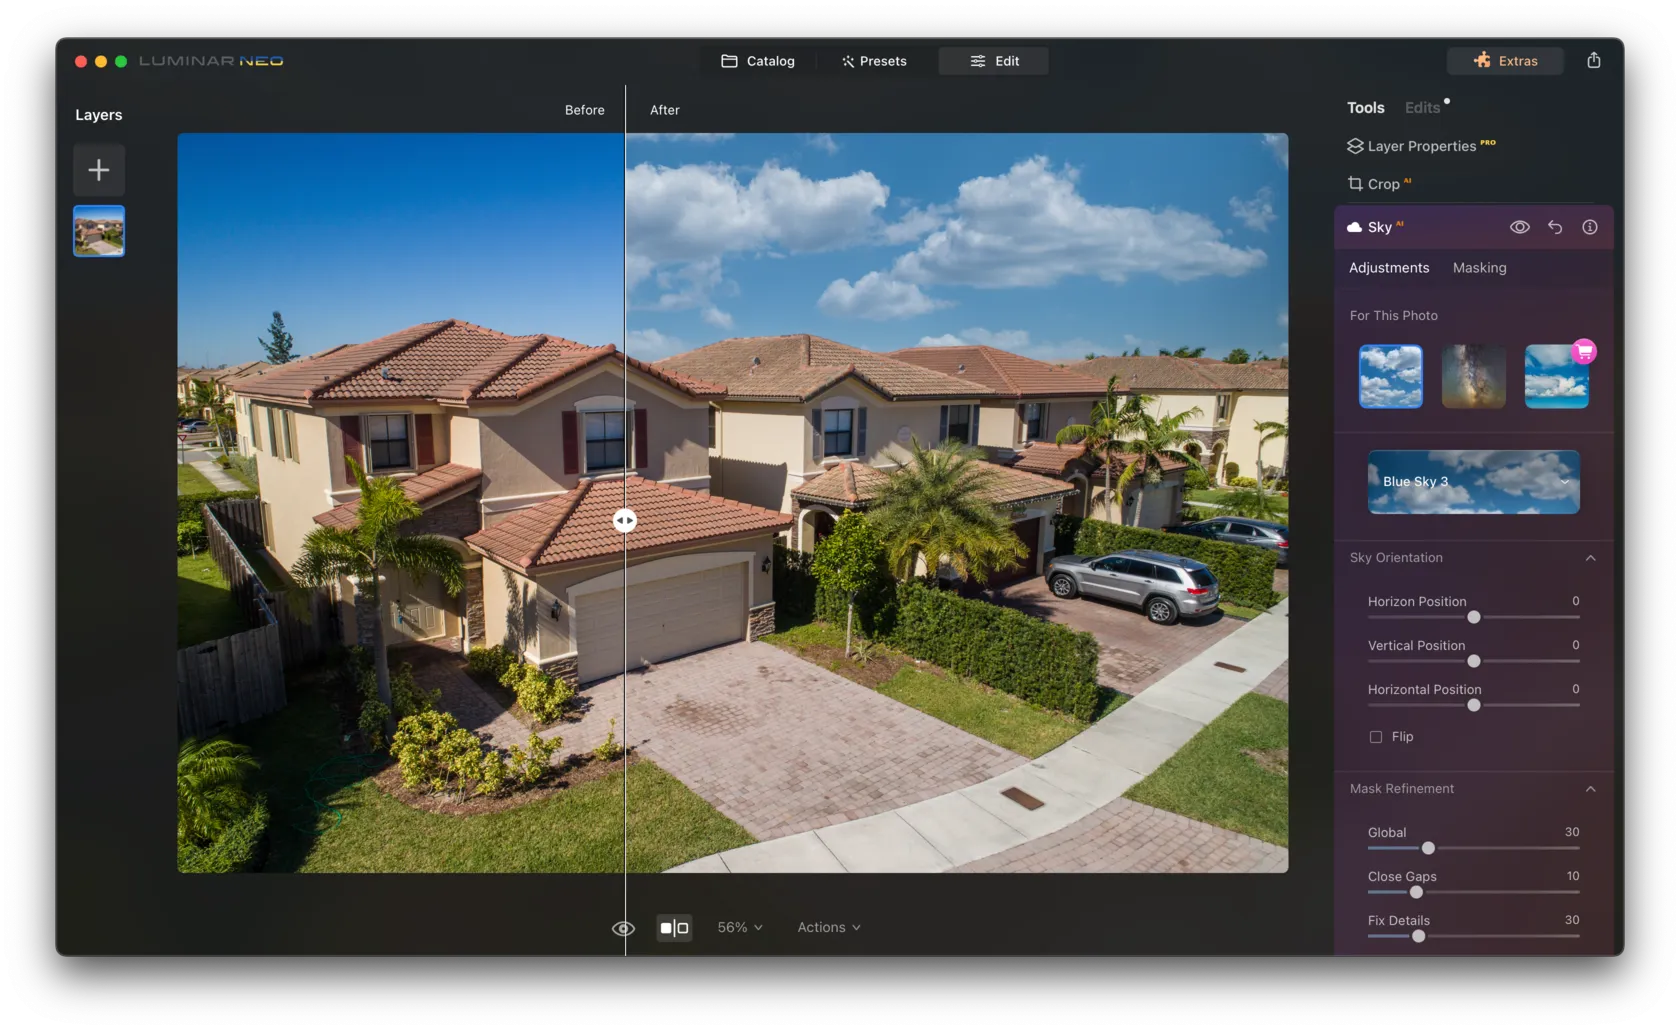Select the Milky Way sky thumbnail
Image resolution: width=1680 pixels, height=1030 pixels.
coord(1473,377)
